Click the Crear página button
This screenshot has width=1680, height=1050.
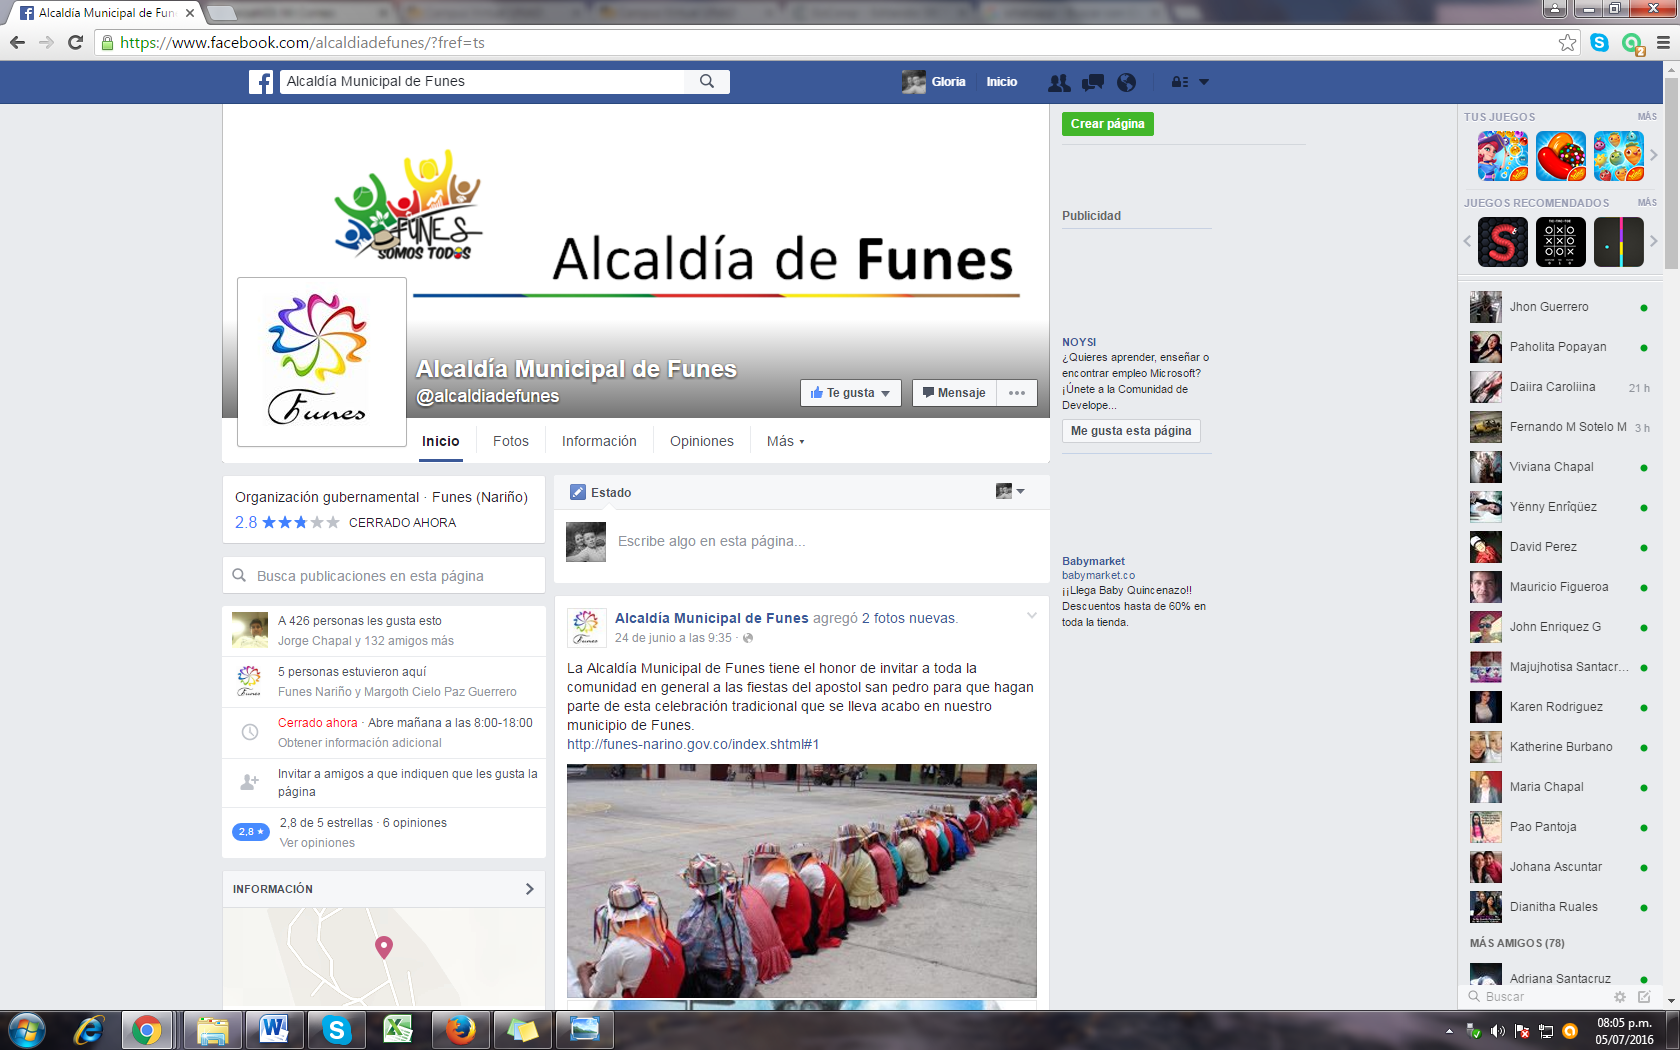(x=1108, y=124)
